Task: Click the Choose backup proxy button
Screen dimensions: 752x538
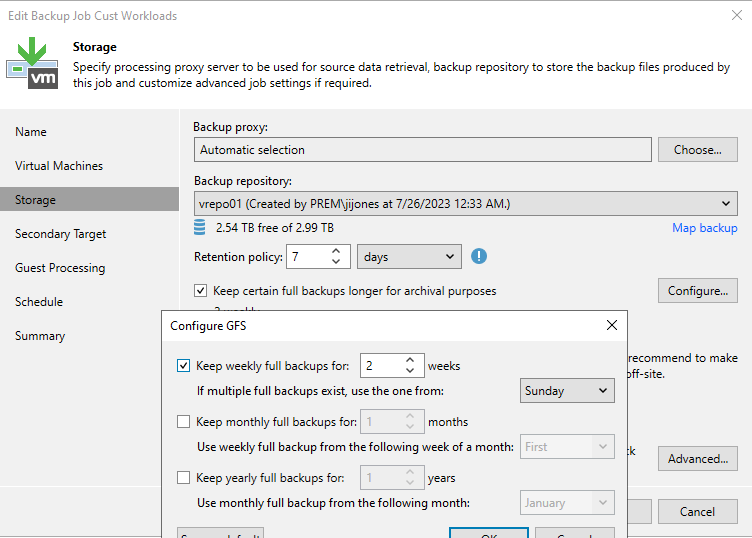Action: coord(697,150)
